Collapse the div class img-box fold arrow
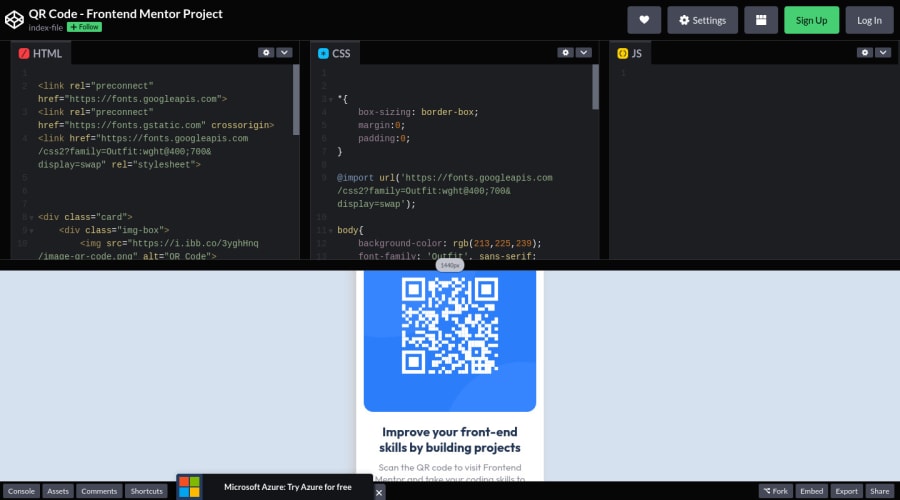Screen dimensions: 900x500 coord(31,231)
